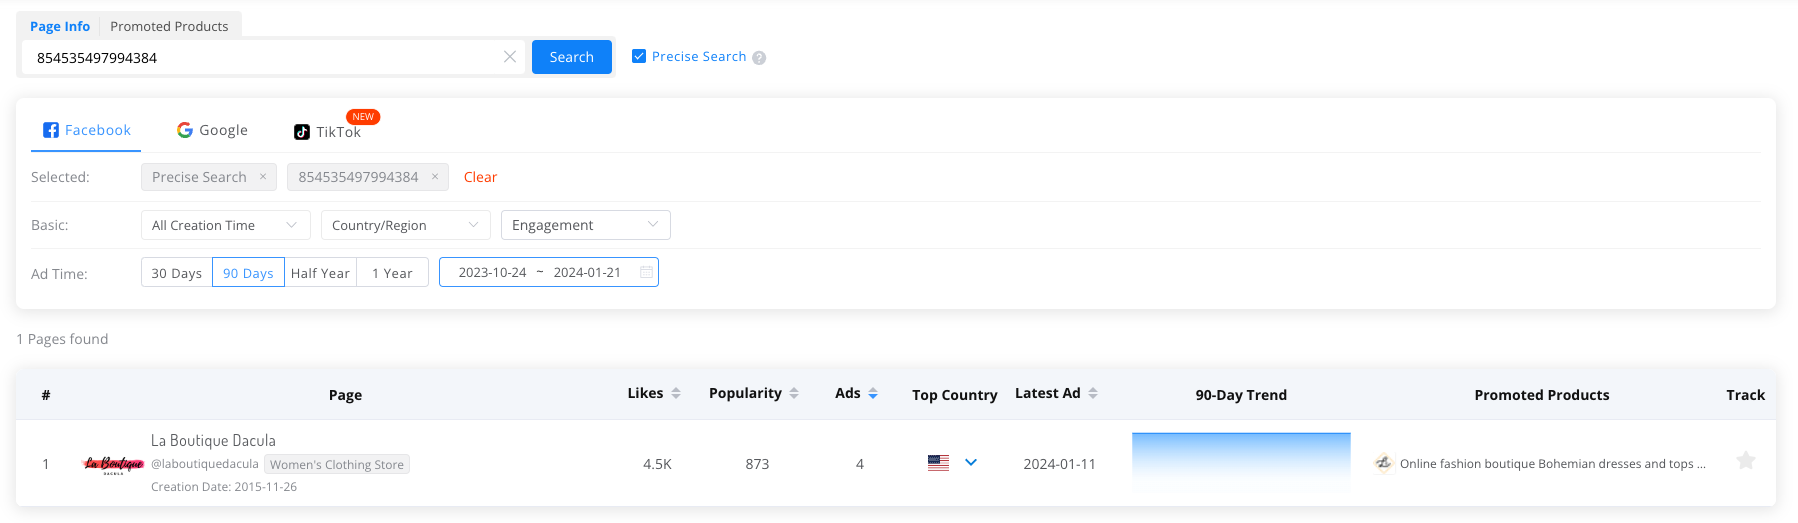
Task: Clear the search input with the X icon
Action: pos(510,57)
